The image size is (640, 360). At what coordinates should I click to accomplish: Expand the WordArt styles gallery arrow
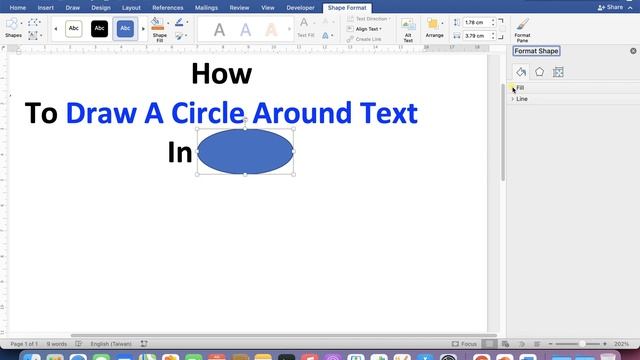[289, 29]
